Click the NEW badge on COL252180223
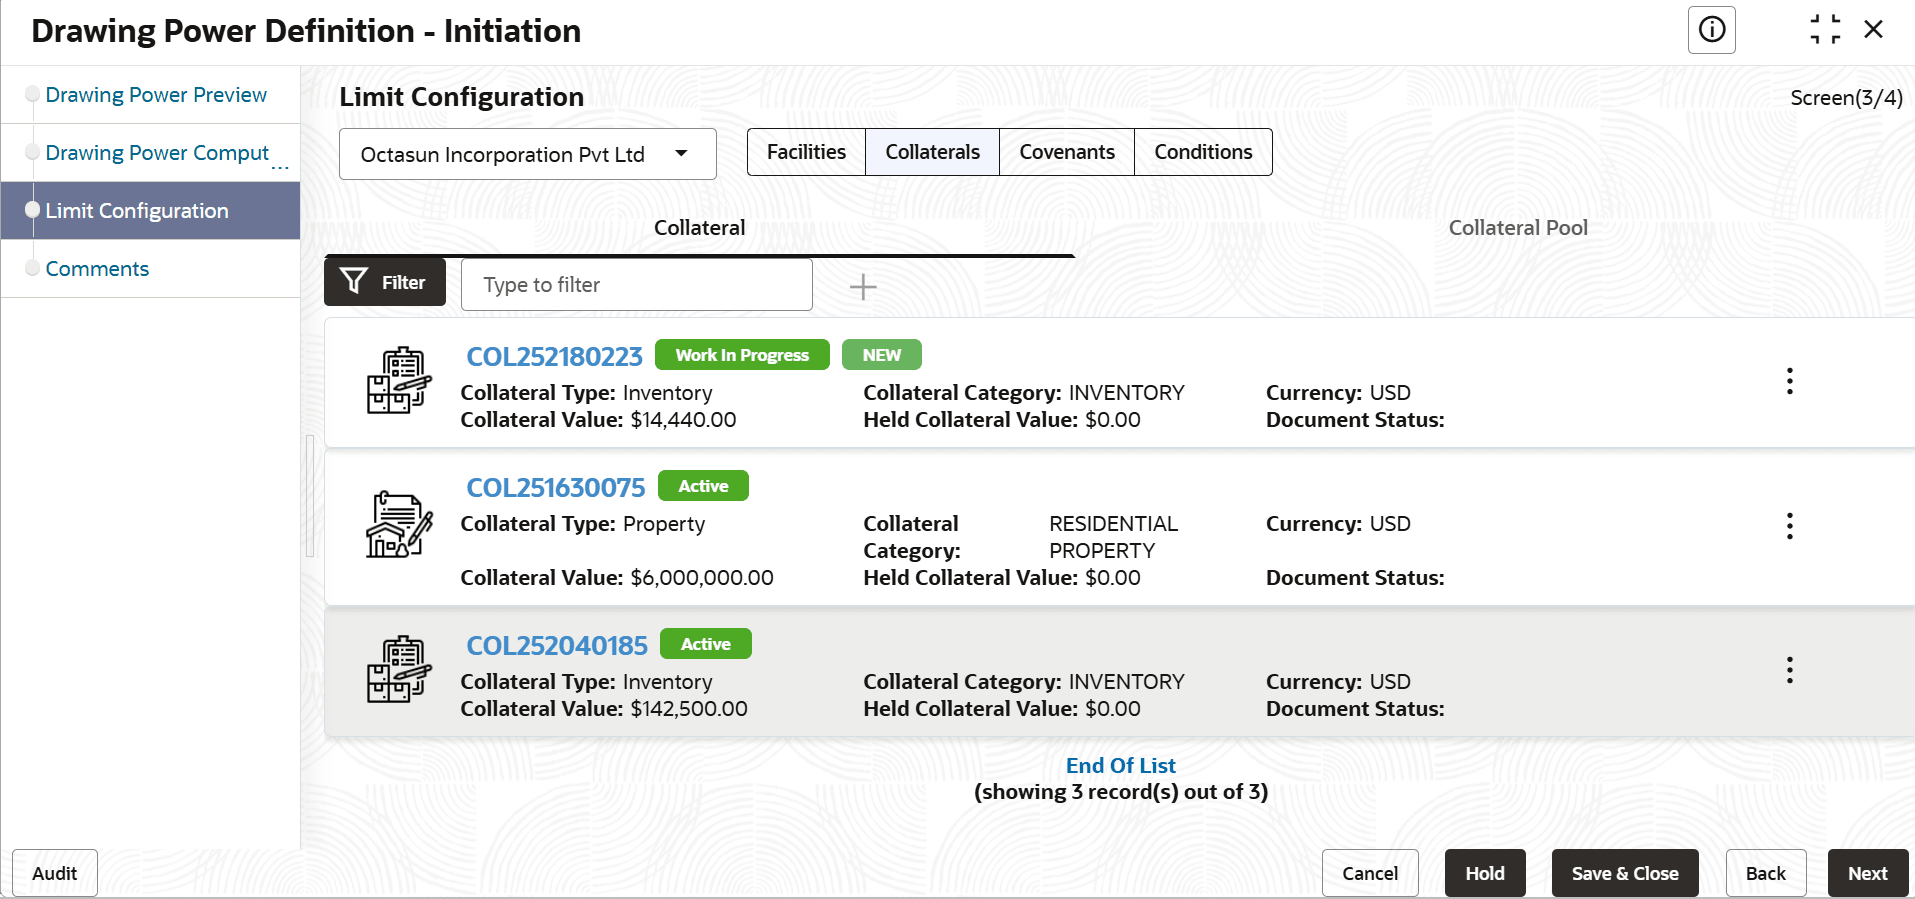This screenshot has height=899, width=1915. [x=882, y=355]
